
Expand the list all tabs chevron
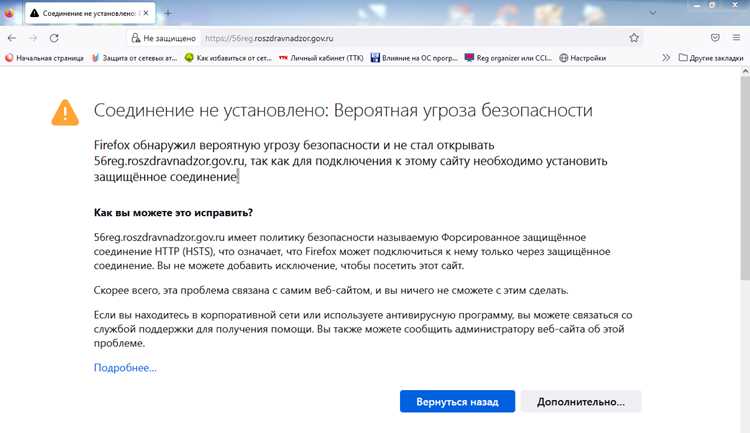[x=652, y=13]
